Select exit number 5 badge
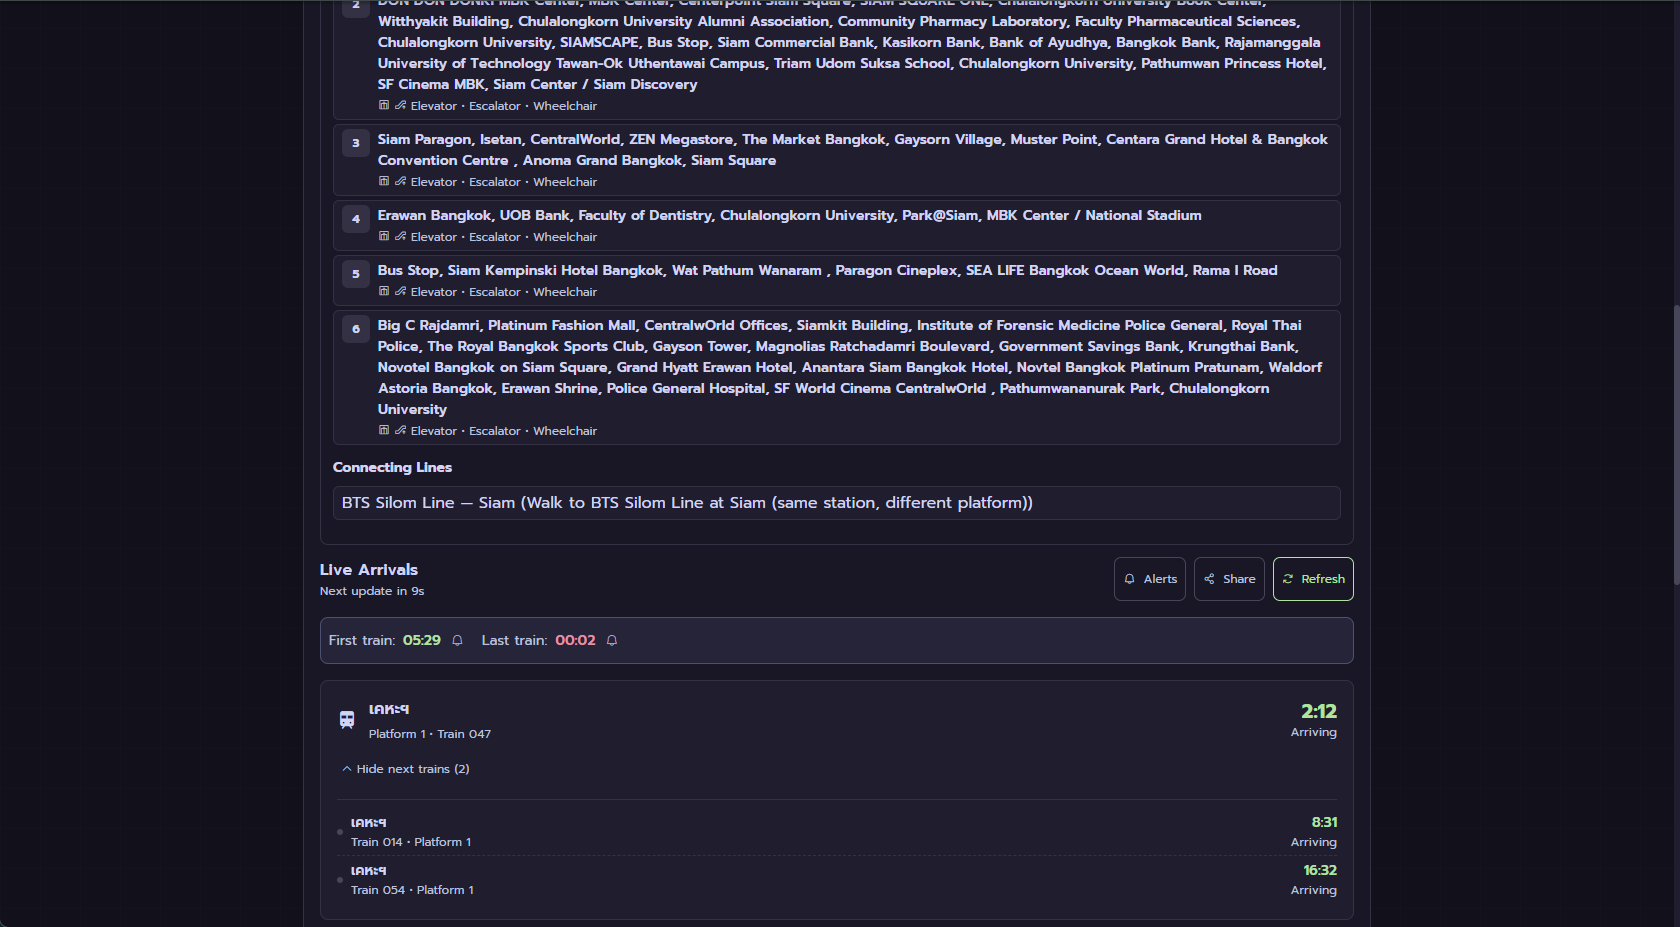Image resolution: width=1680 pixels, height=927 pixels. pos(356,274)
